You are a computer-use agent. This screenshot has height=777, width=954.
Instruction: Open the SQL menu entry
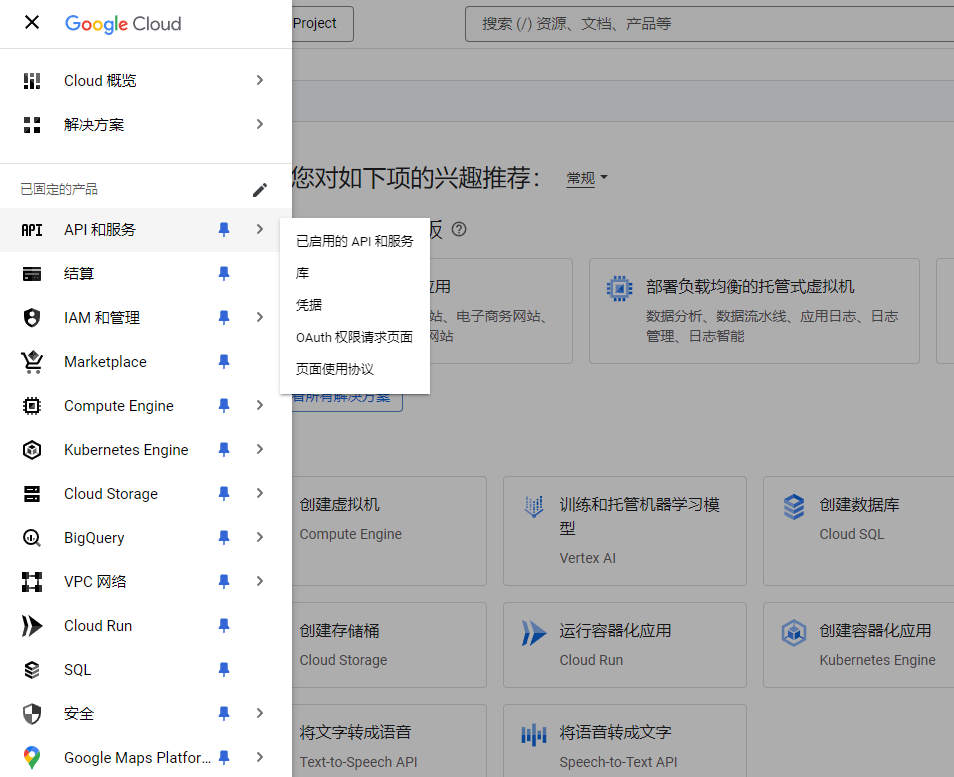146,670
